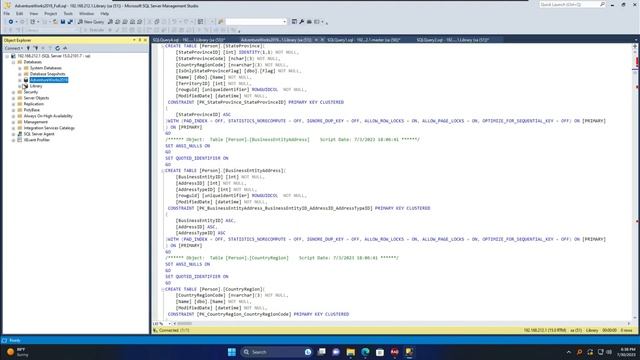Close the Object Explorer panel
This screenshot has height=360, width=640.
click(145, 40)
